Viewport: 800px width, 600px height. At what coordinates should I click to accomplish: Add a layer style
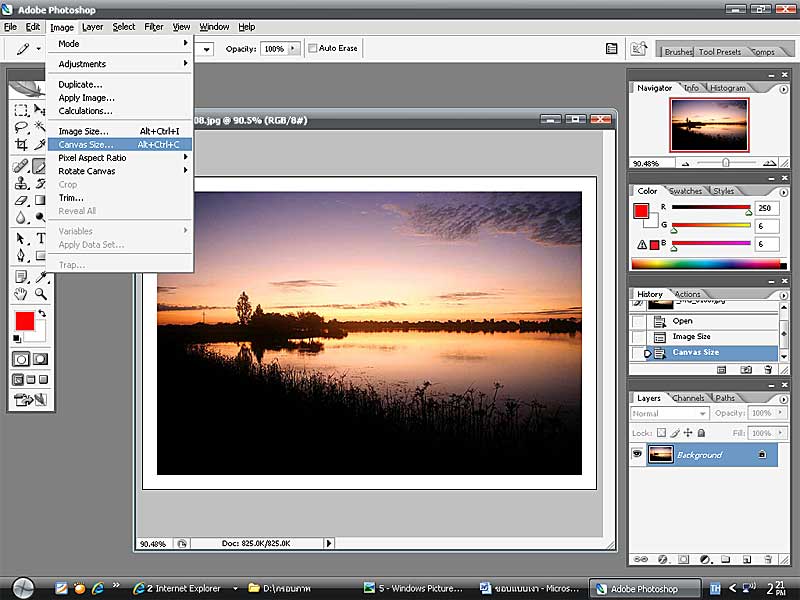click(662, 560)
